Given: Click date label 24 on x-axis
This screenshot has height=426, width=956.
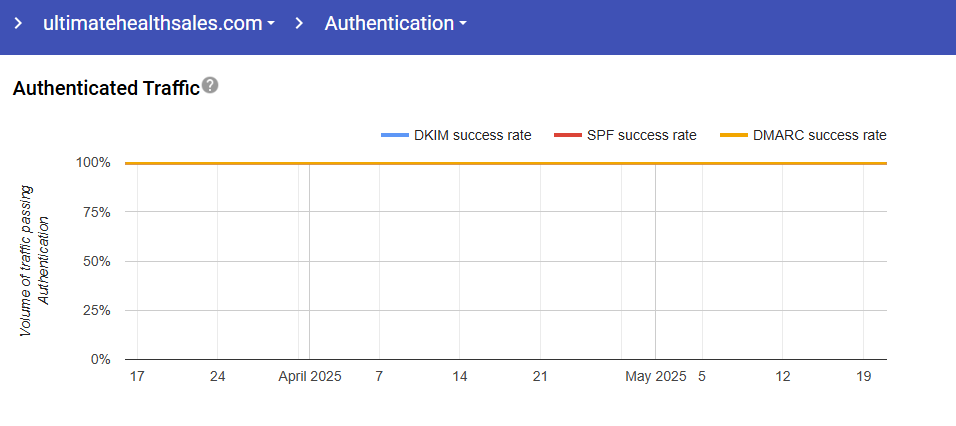Looking at the screenshot, I should tap(217, 377).
